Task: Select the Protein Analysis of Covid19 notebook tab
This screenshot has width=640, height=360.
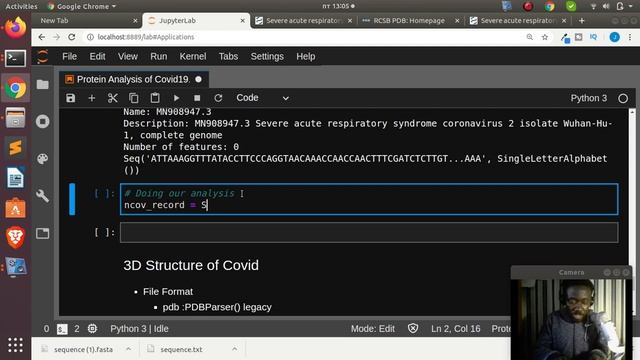Action: click(133, 79)
